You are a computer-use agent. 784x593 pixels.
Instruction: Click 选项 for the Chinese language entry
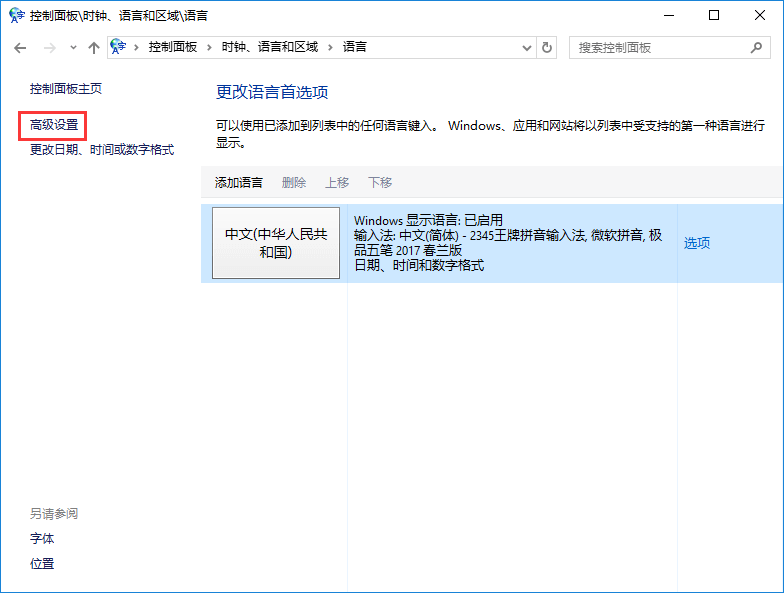tap(697, 243)
